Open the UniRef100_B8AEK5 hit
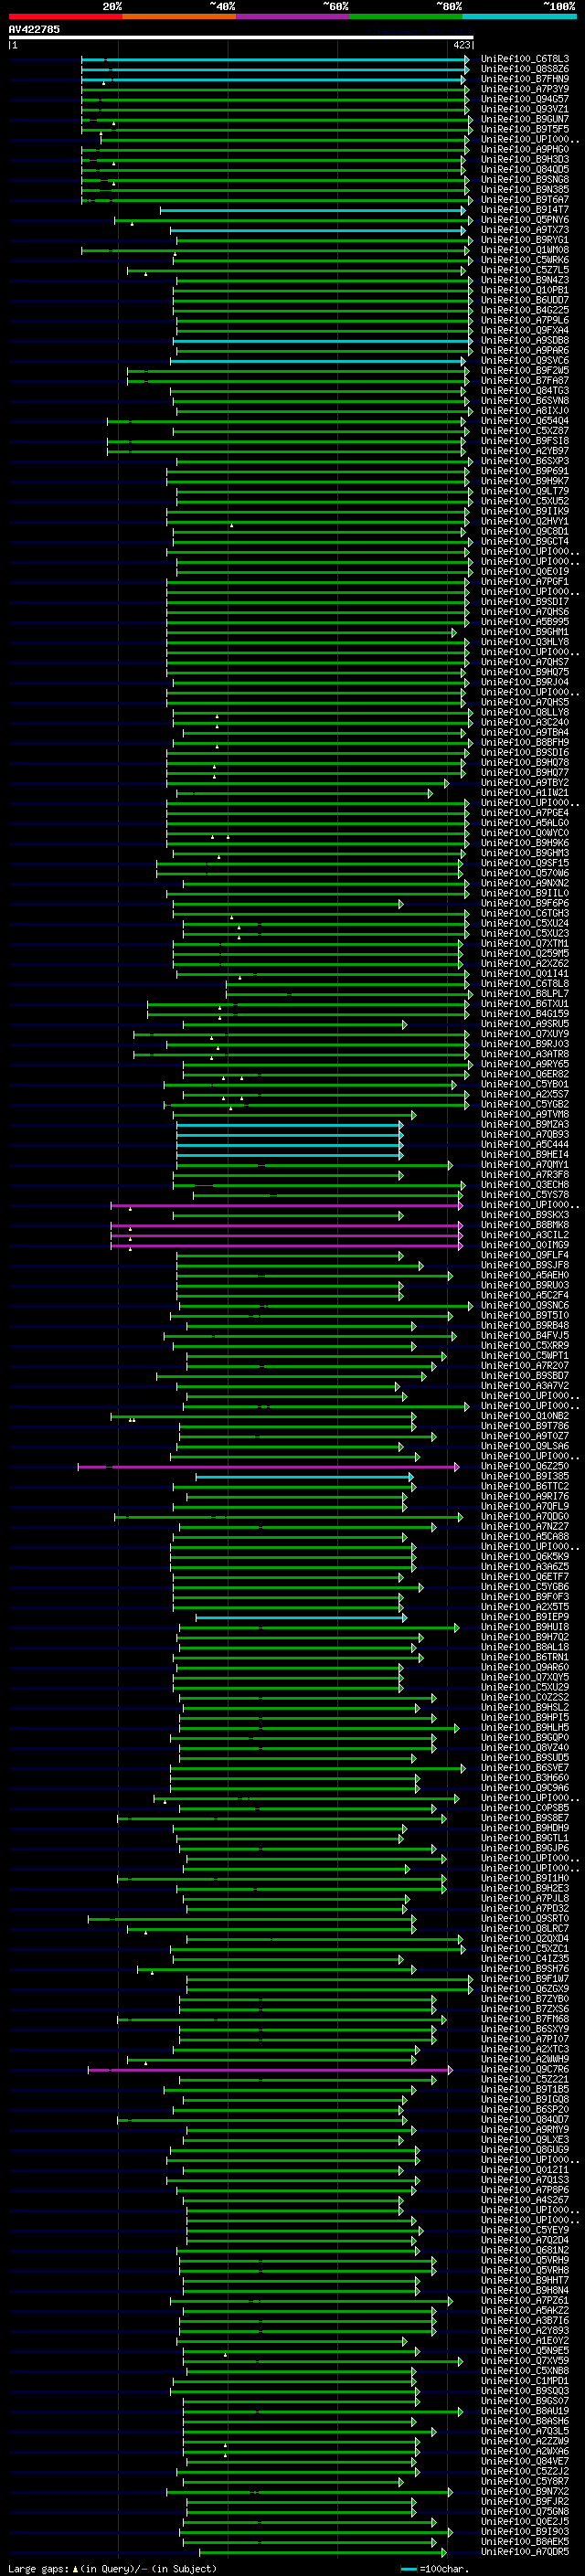The width and height of the screenshot is (585, 2576). [x=525, y=2542]
